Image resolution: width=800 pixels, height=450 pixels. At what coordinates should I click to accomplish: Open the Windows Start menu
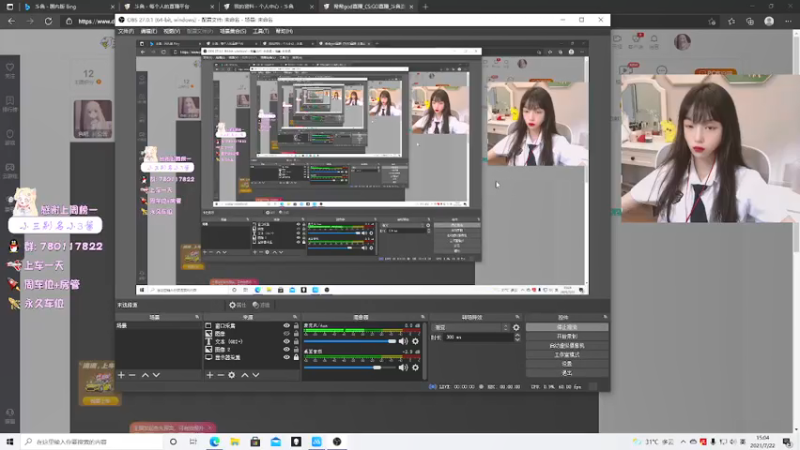click(x=10, y=441)
